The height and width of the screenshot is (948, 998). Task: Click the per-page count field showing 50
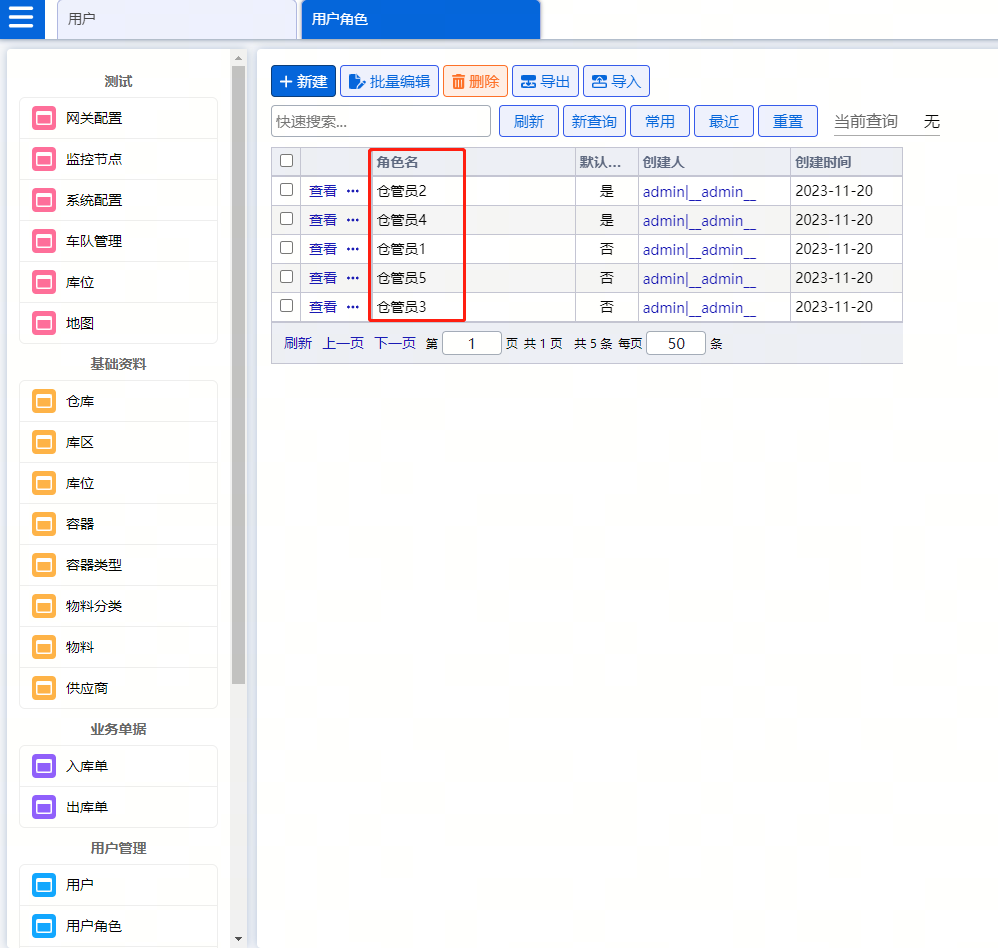pyautogui.click(x=676, y=343)
